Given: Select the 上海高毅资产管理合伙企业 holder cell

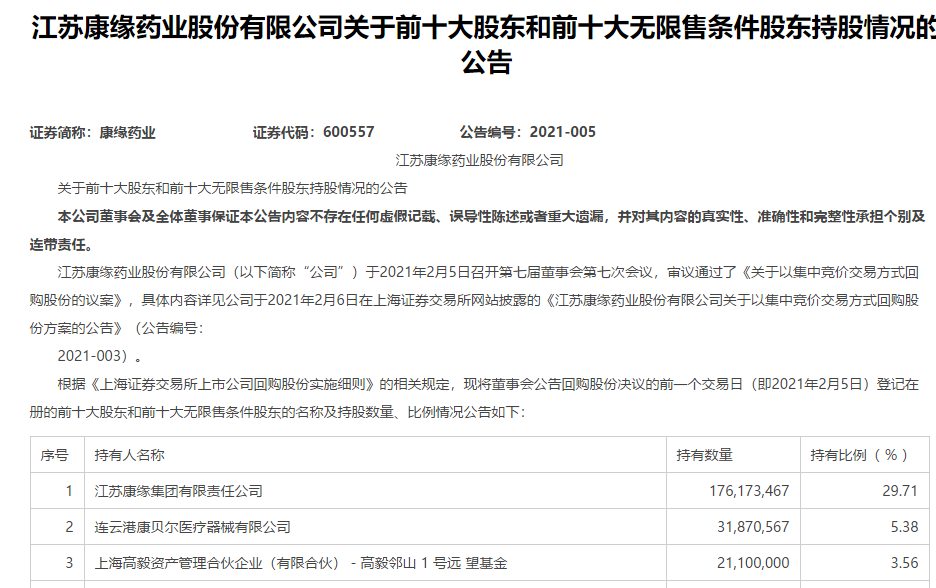Looking at the screenshot, I should click(x=375, y=562).
